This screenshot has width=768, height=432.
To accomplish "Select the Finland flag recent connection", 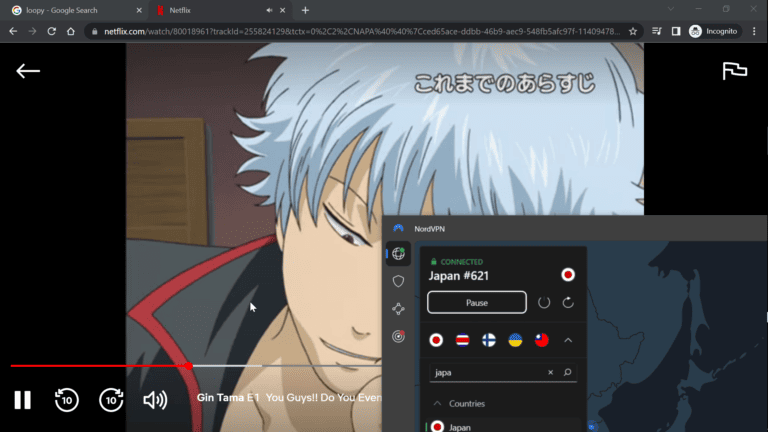I will (x=489, y=340).
